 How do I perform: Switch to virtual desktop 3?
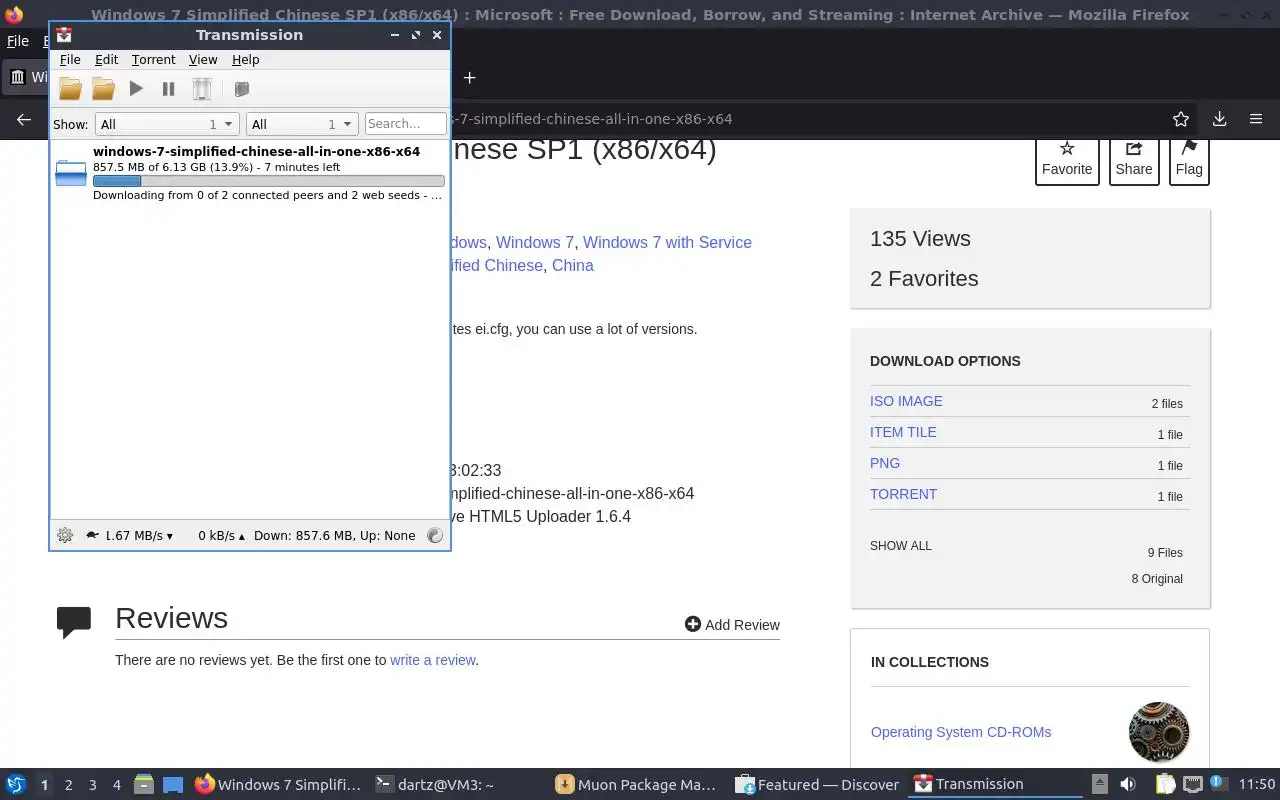pyautogui.click(x=92, y=785)
